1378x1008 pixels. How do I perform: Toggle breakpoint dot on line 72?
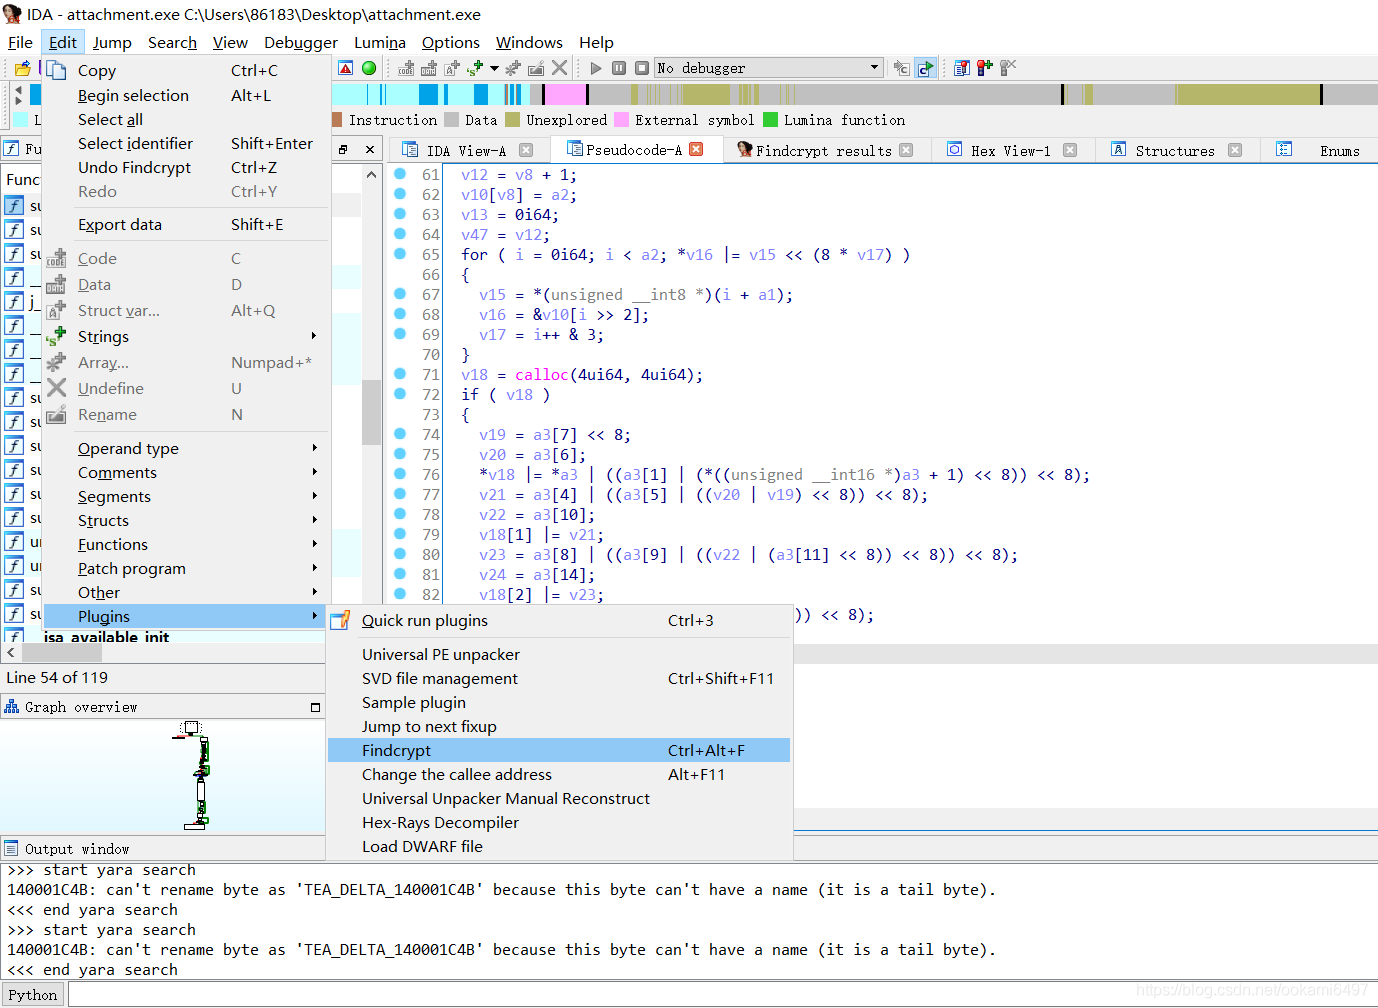[400, 394]
